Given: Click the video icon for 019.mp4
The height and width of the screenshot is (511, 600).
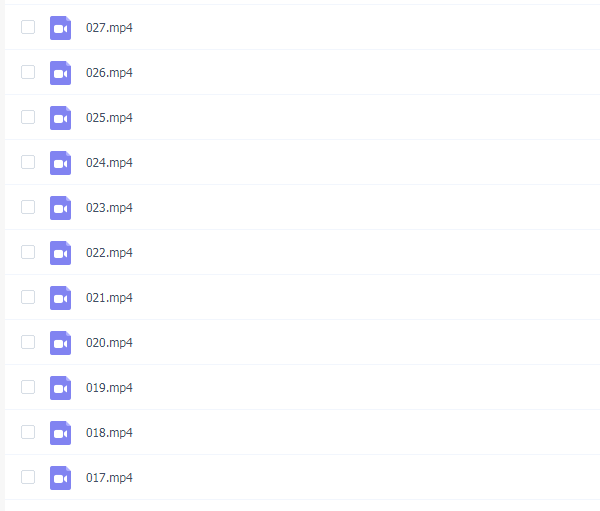Looking at the screenshot, I should tap(60, 388).
